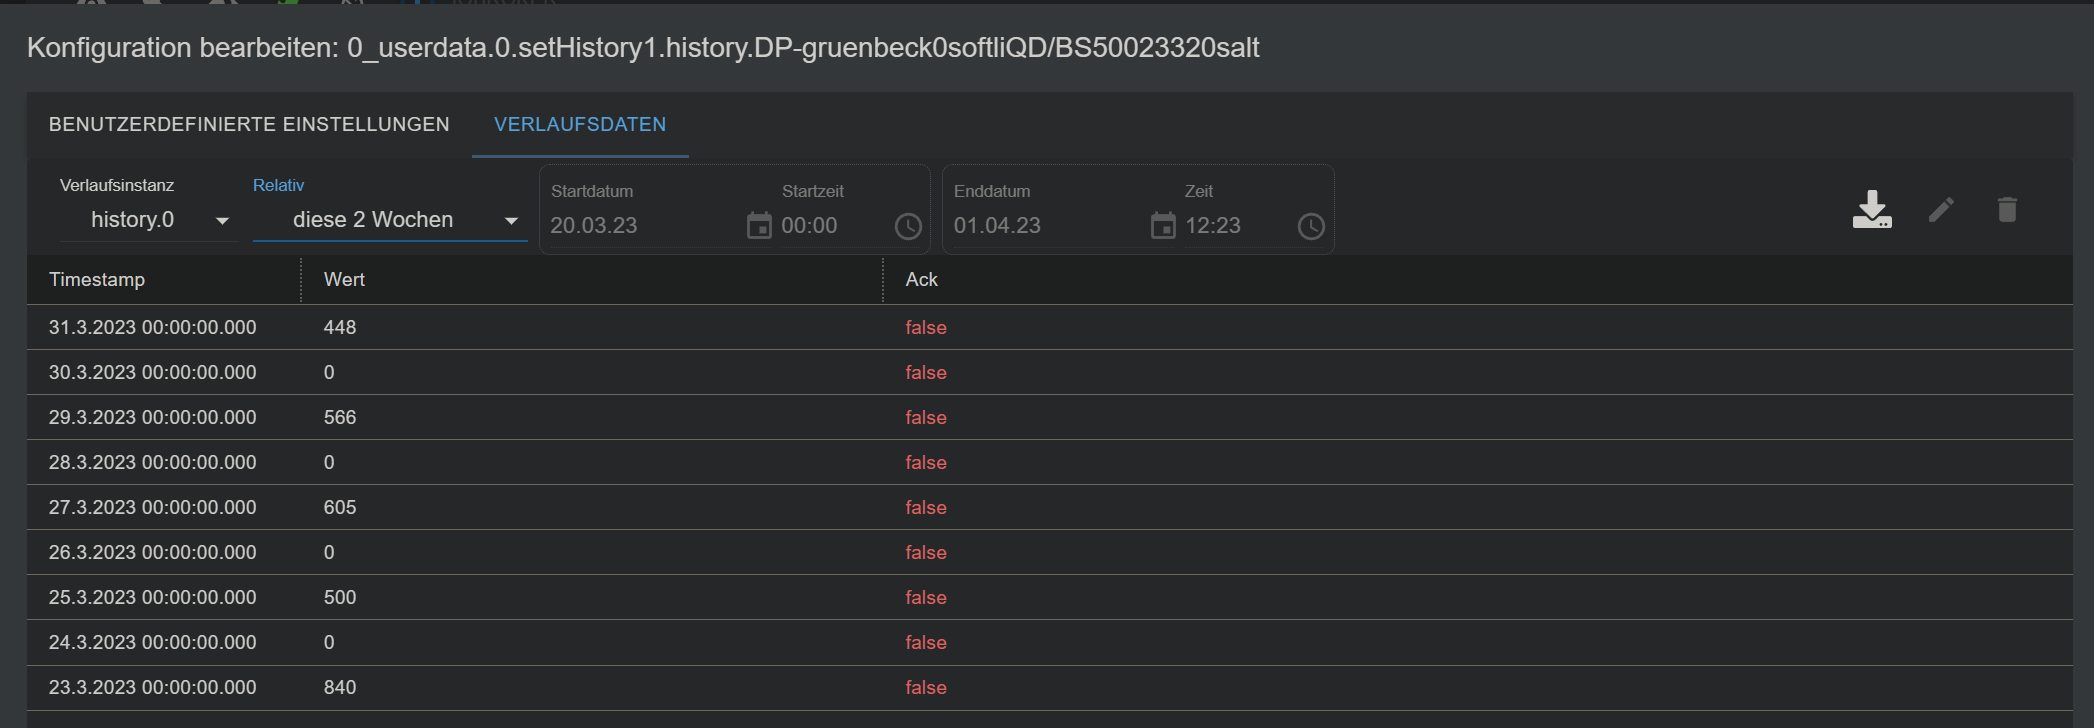
Task: Select the 23.3.2023 row with value 840
Action: pos(600,688)
